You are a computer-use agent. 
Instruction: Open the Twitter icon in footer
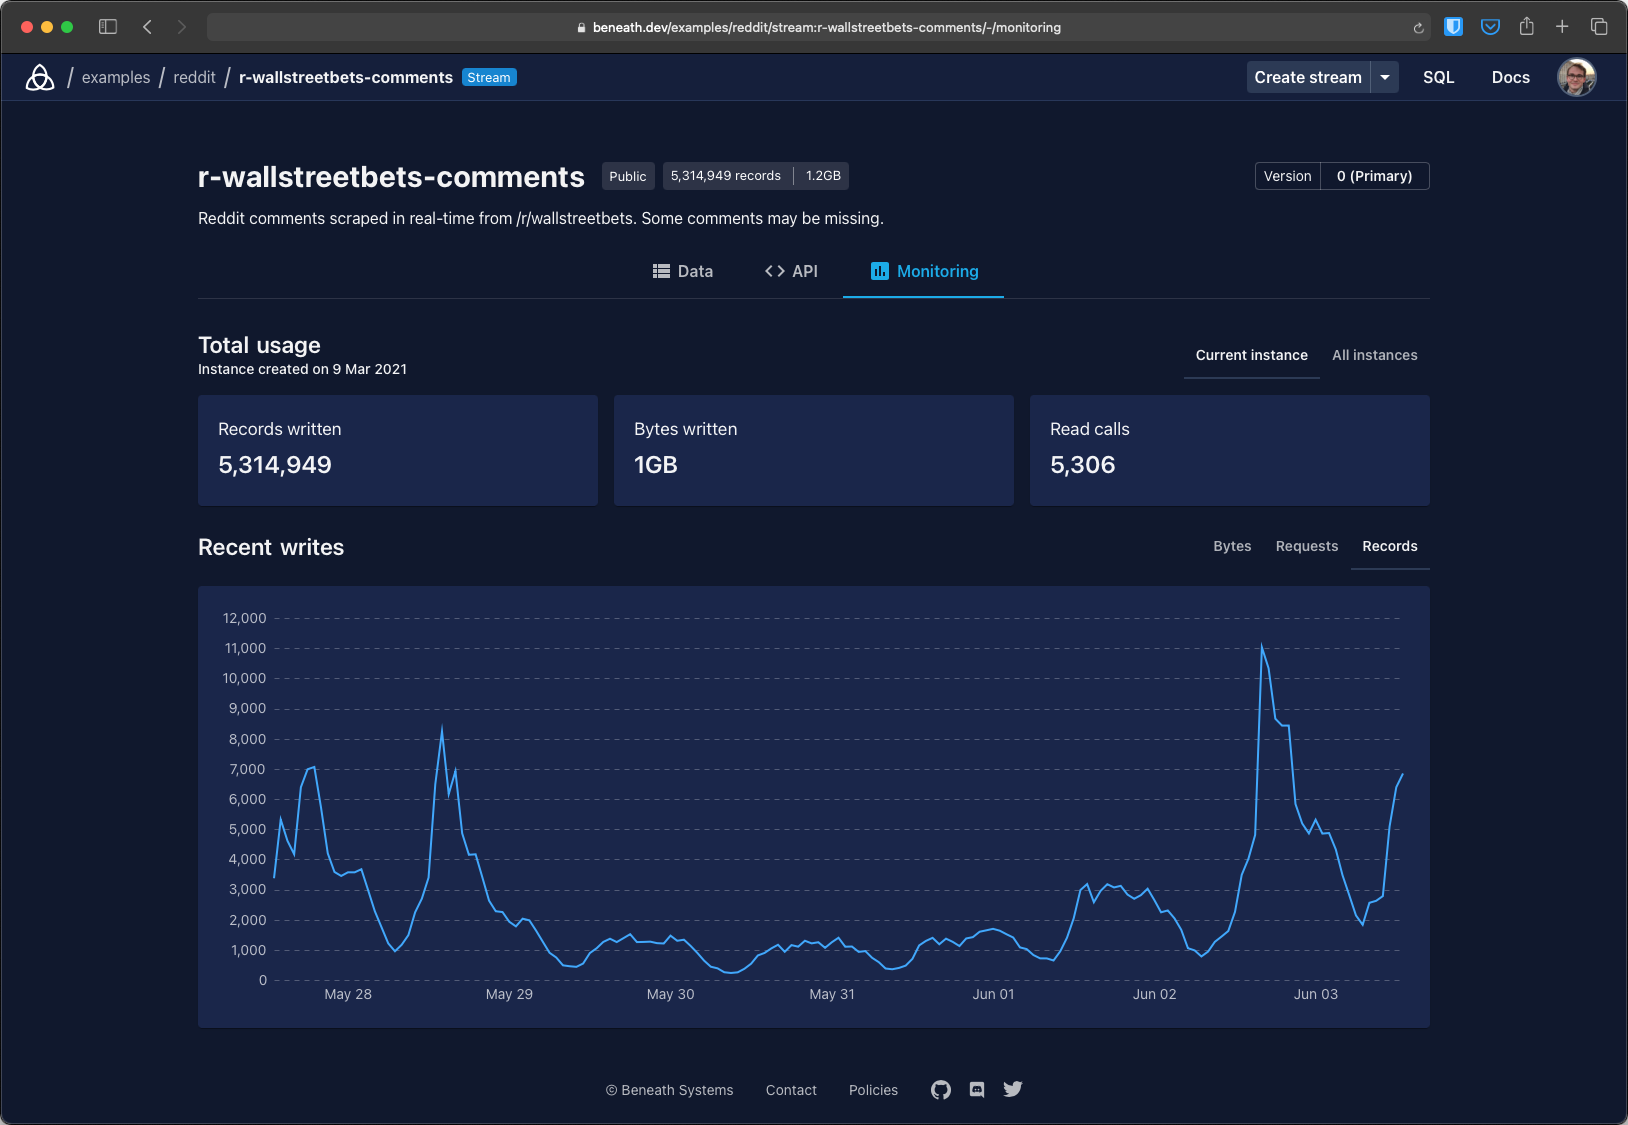click(x=1013, y=1089)
